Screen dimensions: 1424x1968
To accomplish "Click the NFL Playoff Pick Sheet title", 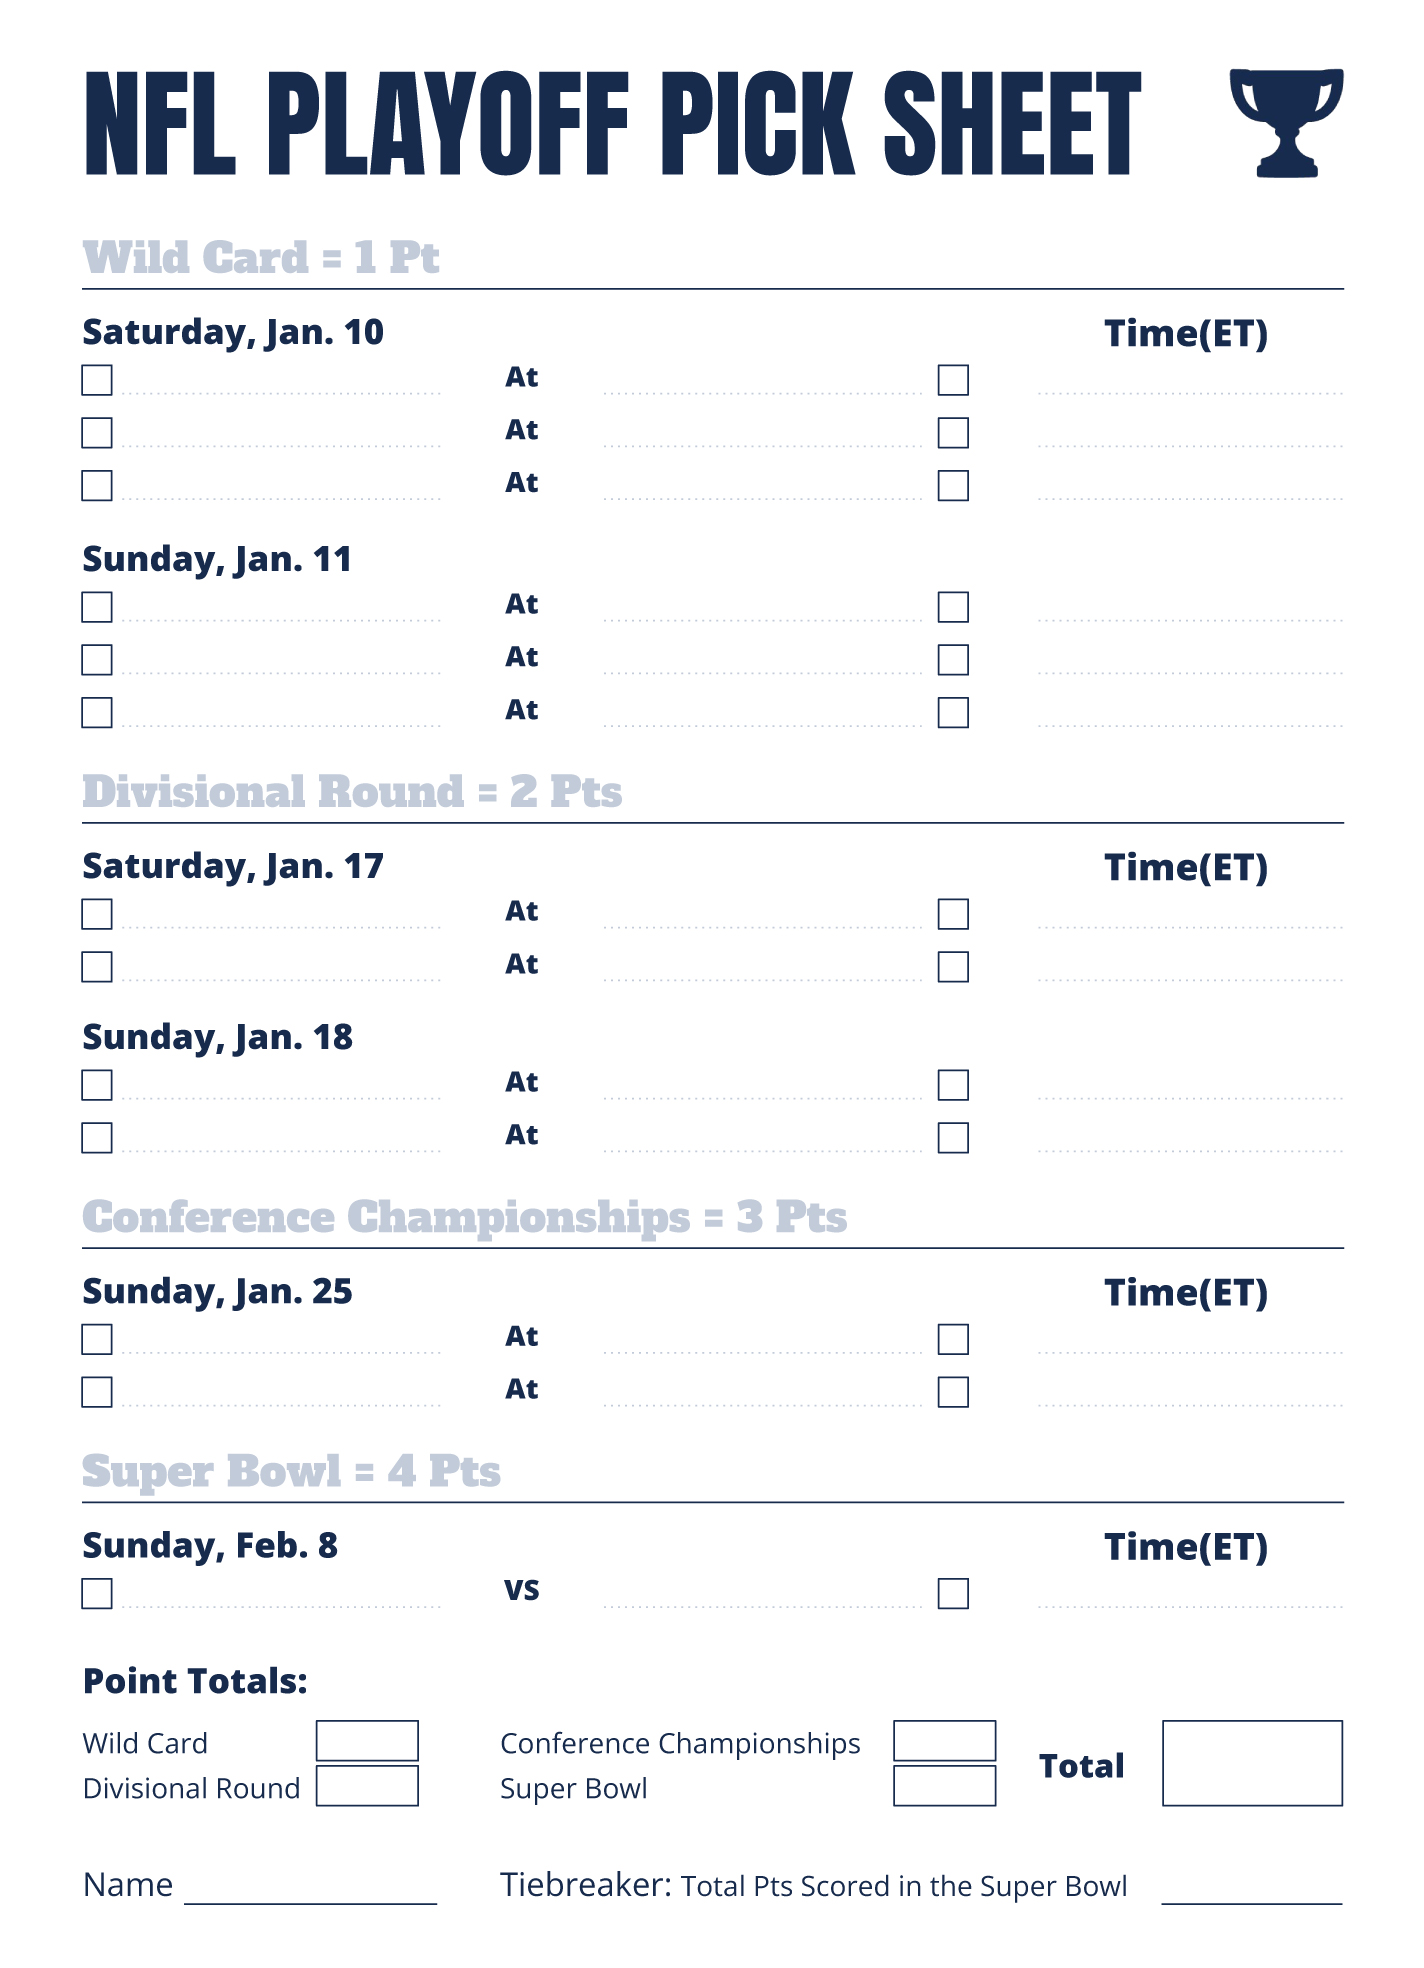I will pyautogui.click(x=612, y=124).
